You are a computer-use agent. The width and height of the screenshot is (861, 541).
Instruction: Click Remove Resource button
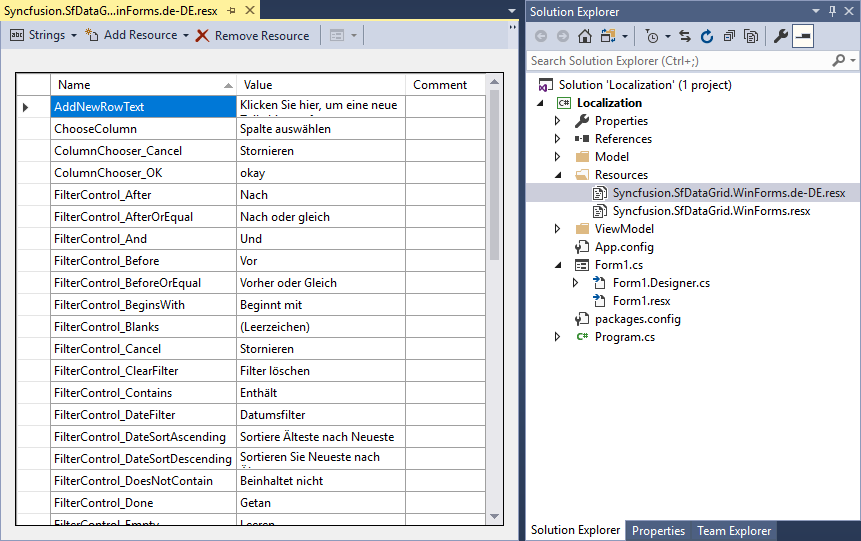point(253,36)
